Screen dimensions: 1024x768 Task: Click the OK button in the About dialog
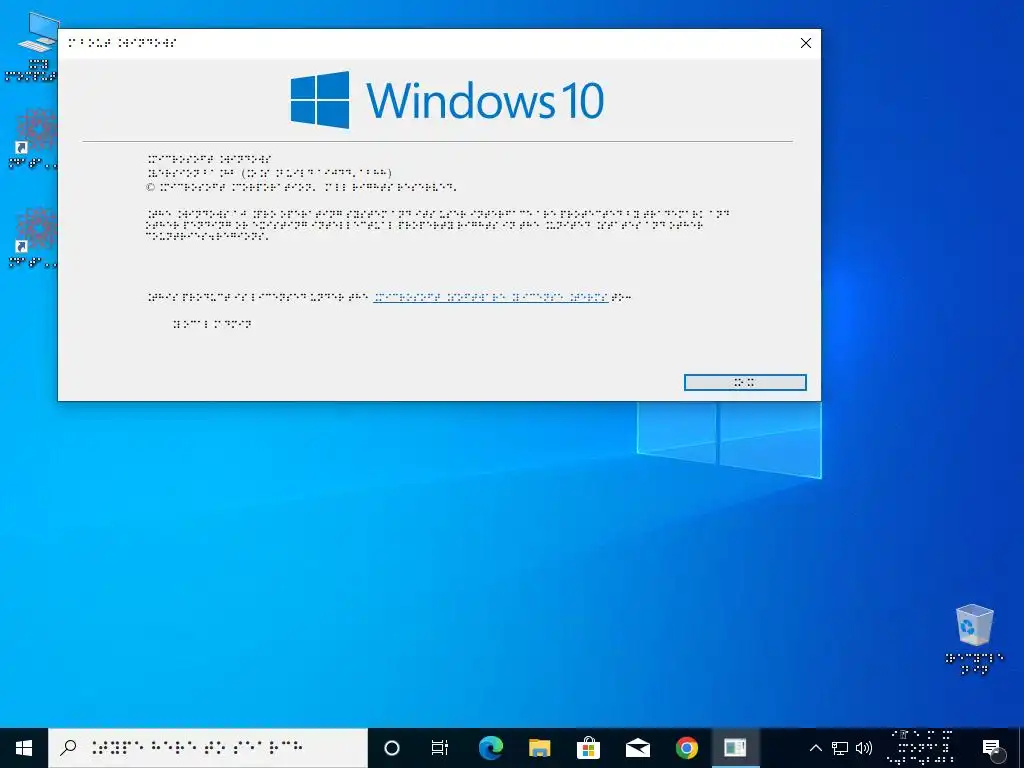(745, 382)
